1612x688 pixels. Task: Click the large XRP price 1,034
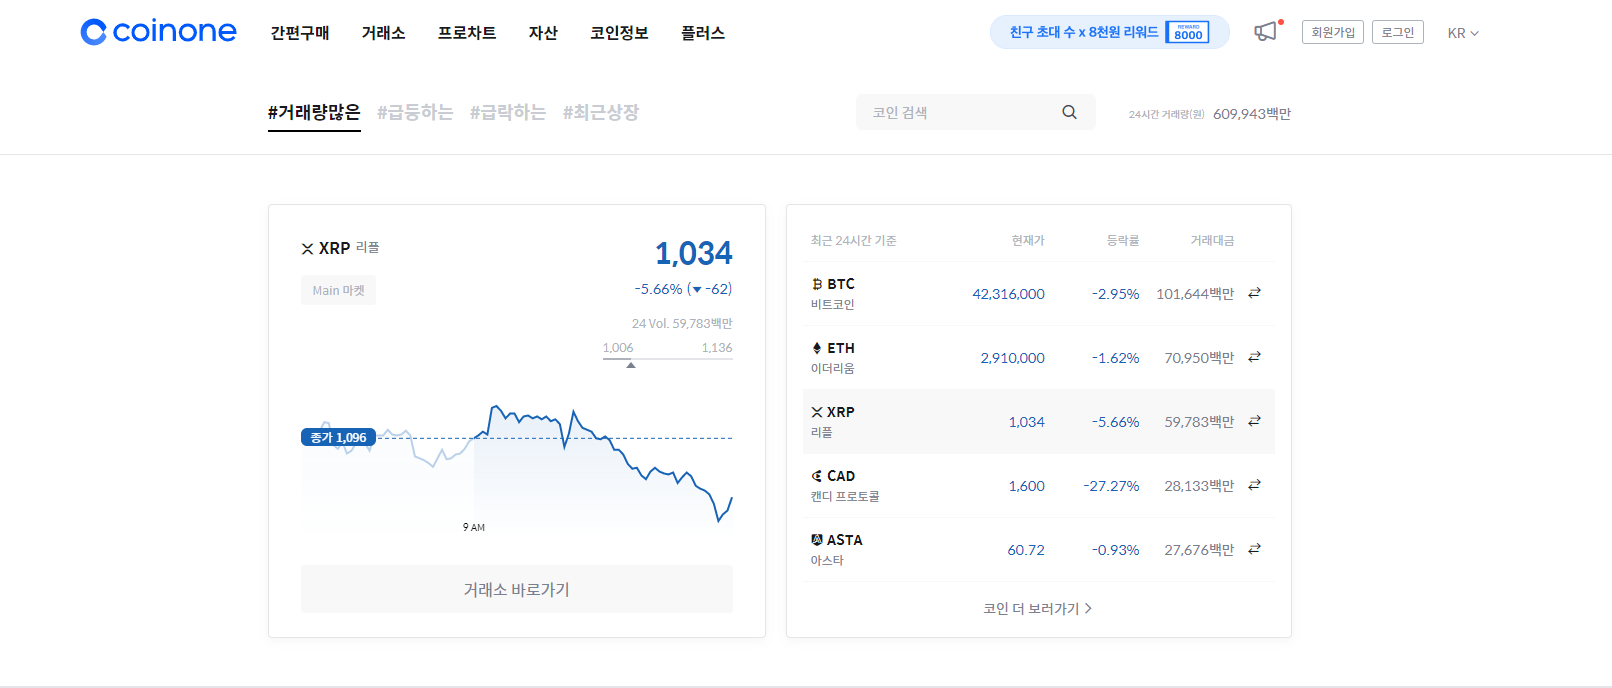click(694, 253)
